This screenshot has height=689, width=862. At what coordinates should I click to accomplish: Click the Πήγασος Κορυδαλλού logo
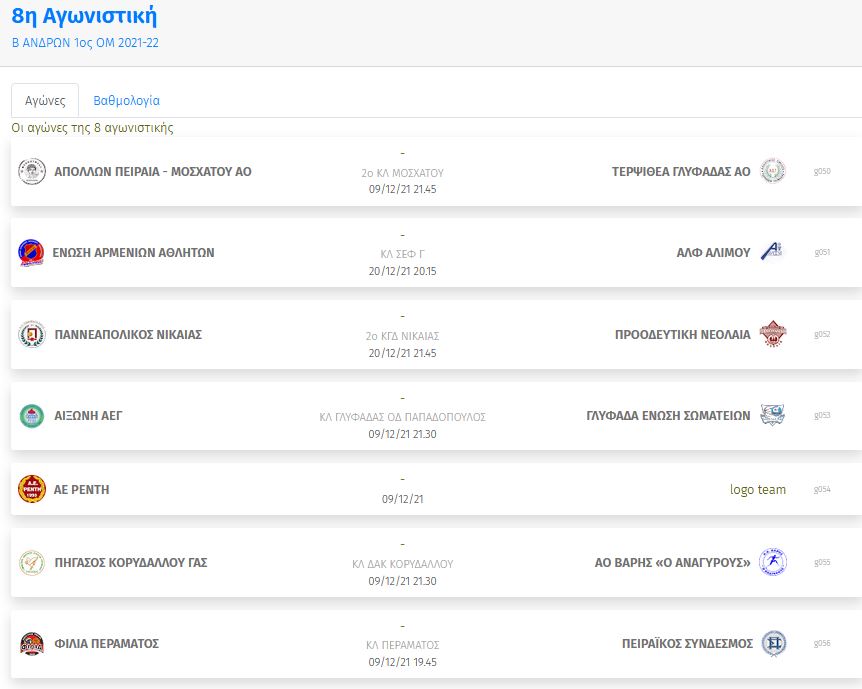point(32,562)
